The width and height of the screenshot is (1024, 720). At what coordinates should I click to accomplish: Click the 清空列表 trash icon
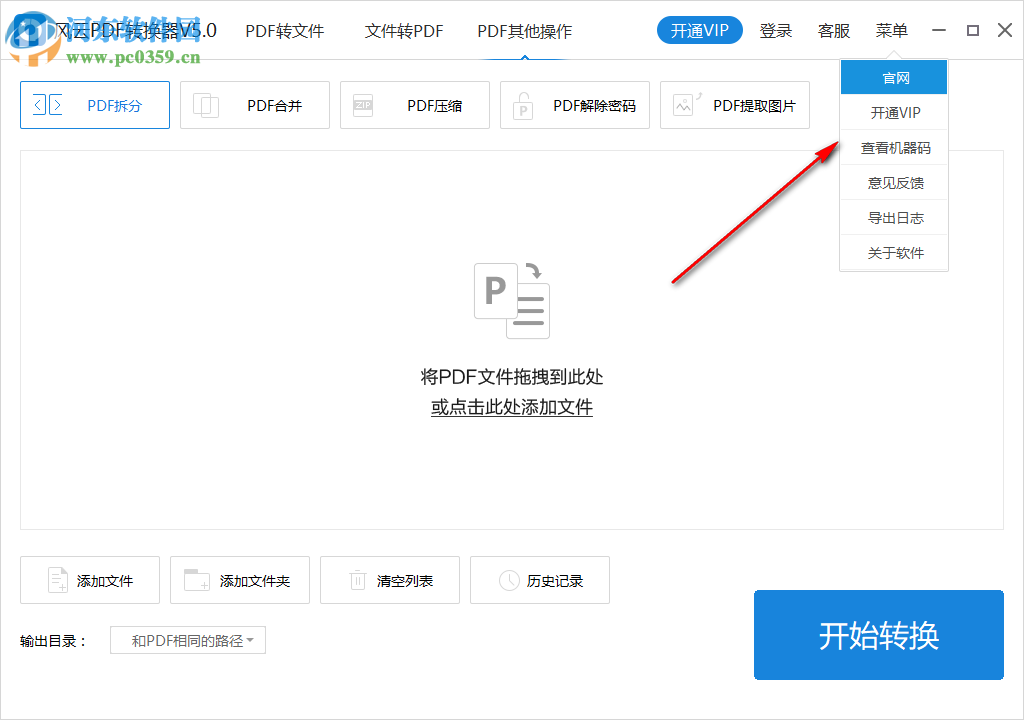pos(357,580)
